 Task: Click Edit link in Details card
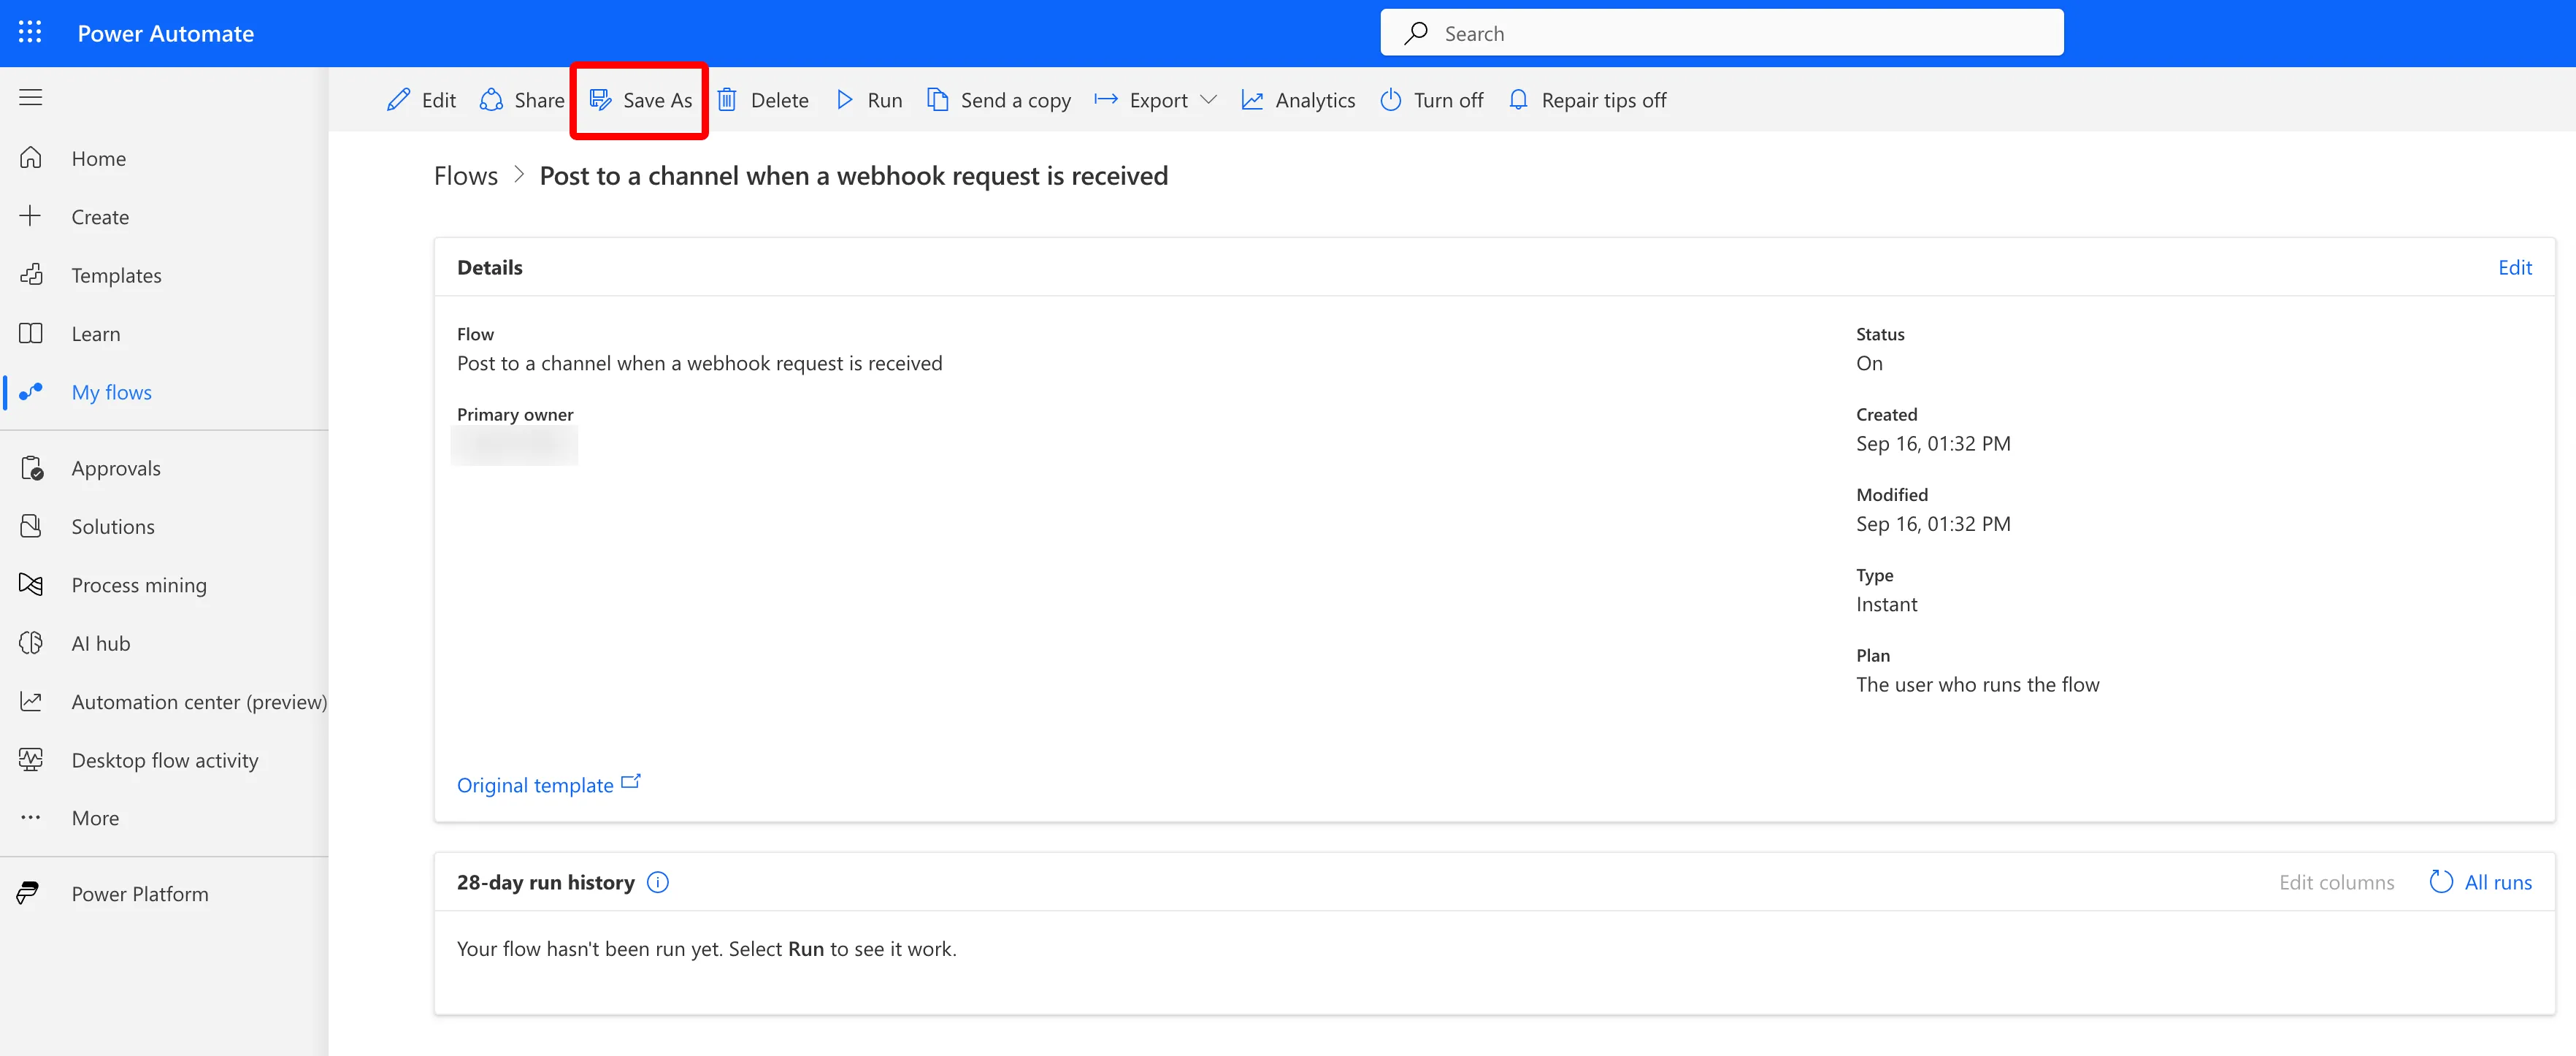click(2514, 267)
